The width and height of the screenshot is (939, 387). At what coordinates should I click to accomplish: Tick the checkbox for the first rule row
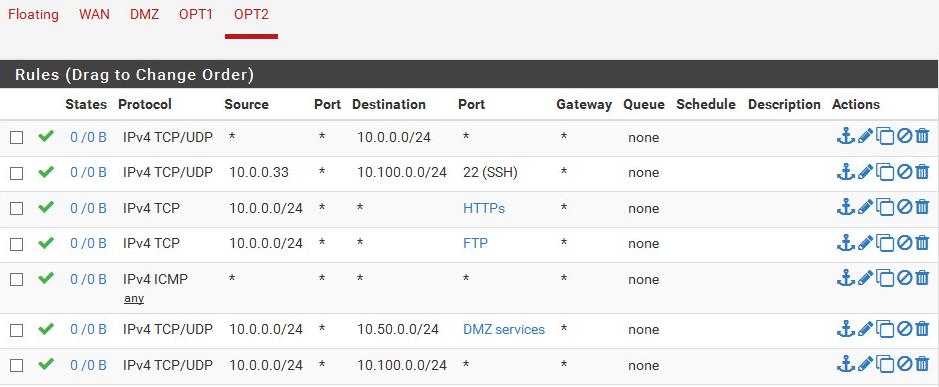coord(17,138)
